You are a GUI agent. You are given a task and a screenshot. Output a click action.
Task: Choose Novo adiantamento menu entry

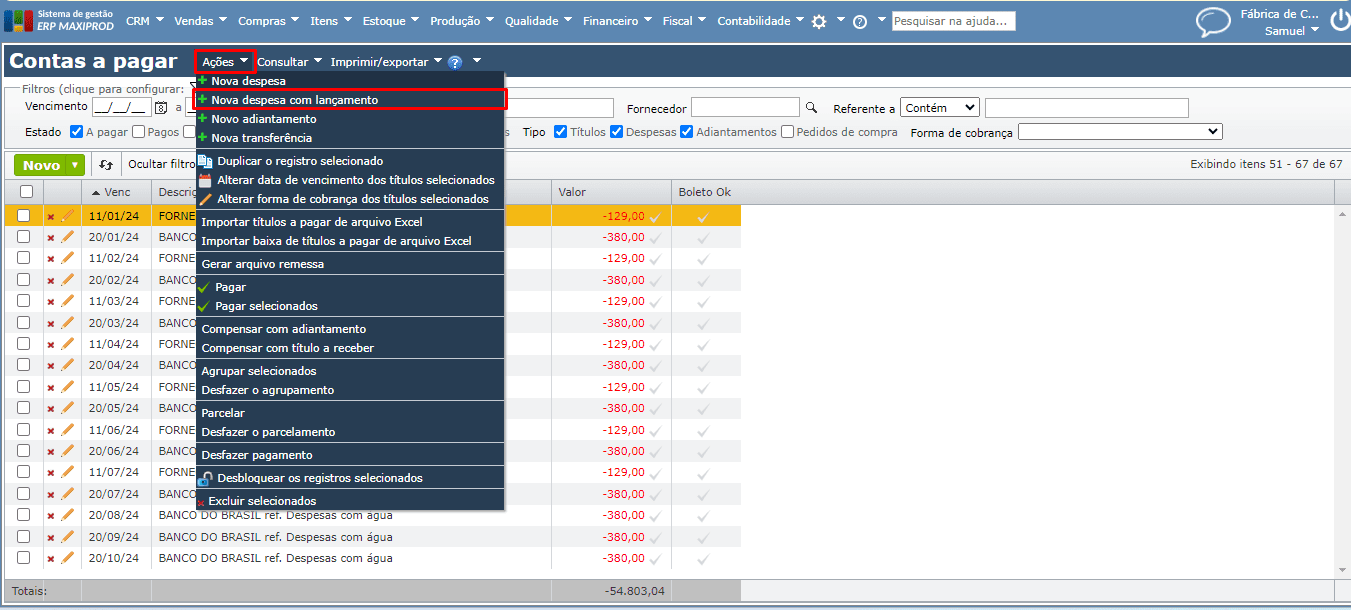click(x=350, y=119)
